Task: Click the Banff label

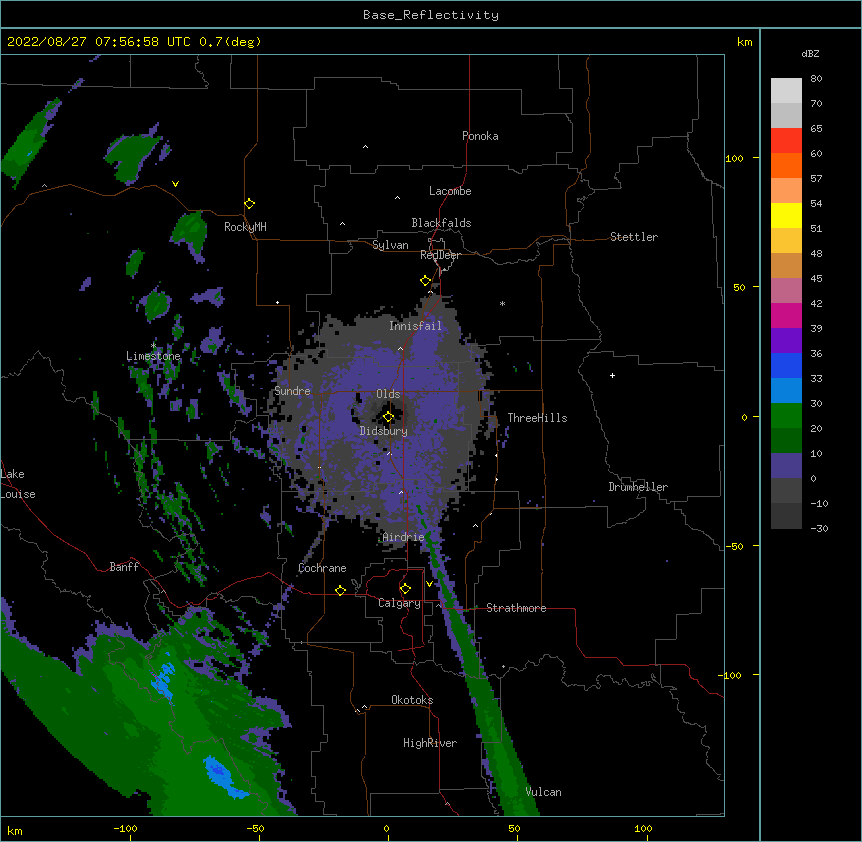Action: [x=124, y=567]
